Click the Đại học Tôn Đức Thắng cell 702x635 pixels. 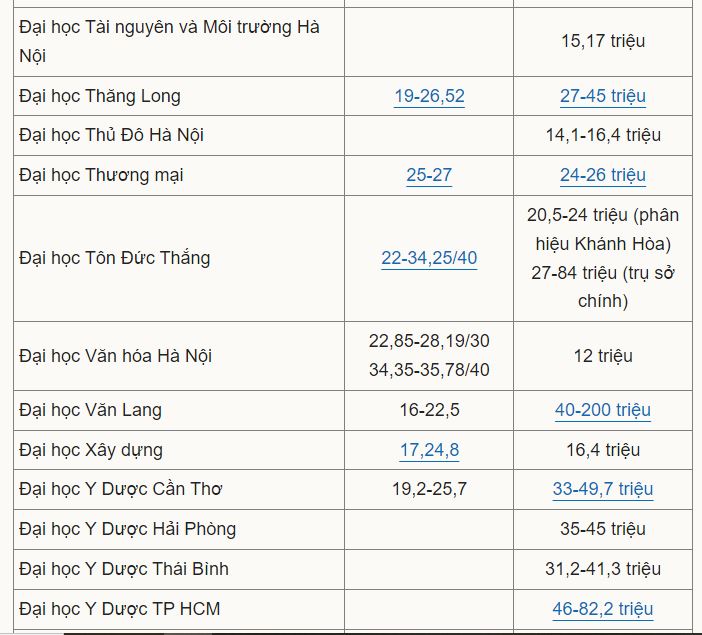[115, 258]
